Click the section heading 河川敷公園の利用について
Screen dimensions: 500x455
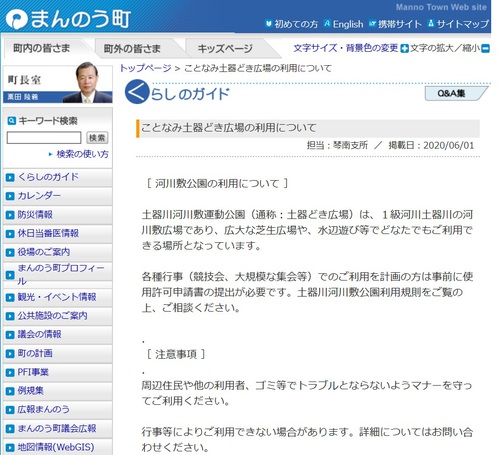(217, 184)
